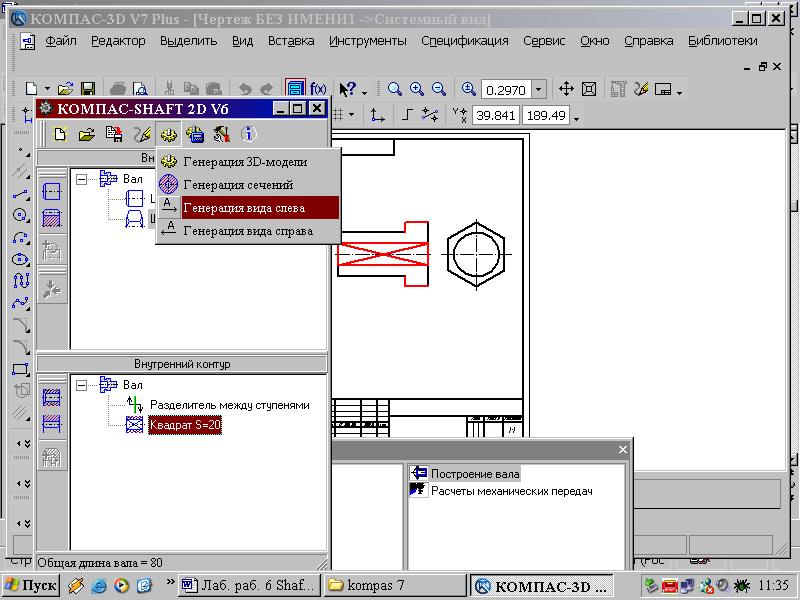Open the Сервис menu
Viewport: 800px width, 600px height.
tap(544, 41)
